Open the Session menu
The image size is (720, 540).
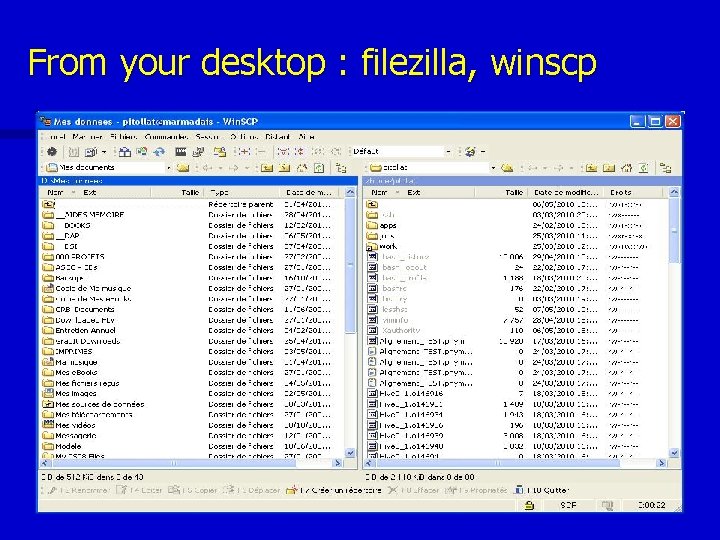(x=207, y=137)
